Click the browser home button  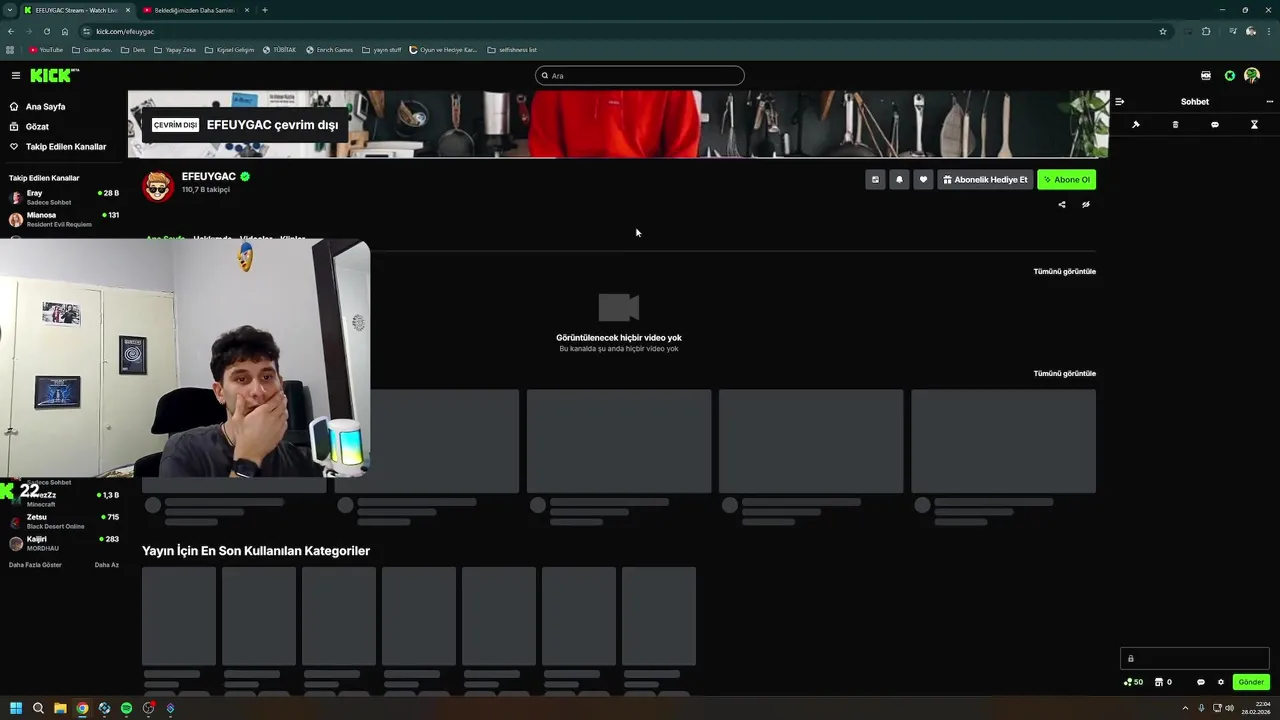pos(65,31)
